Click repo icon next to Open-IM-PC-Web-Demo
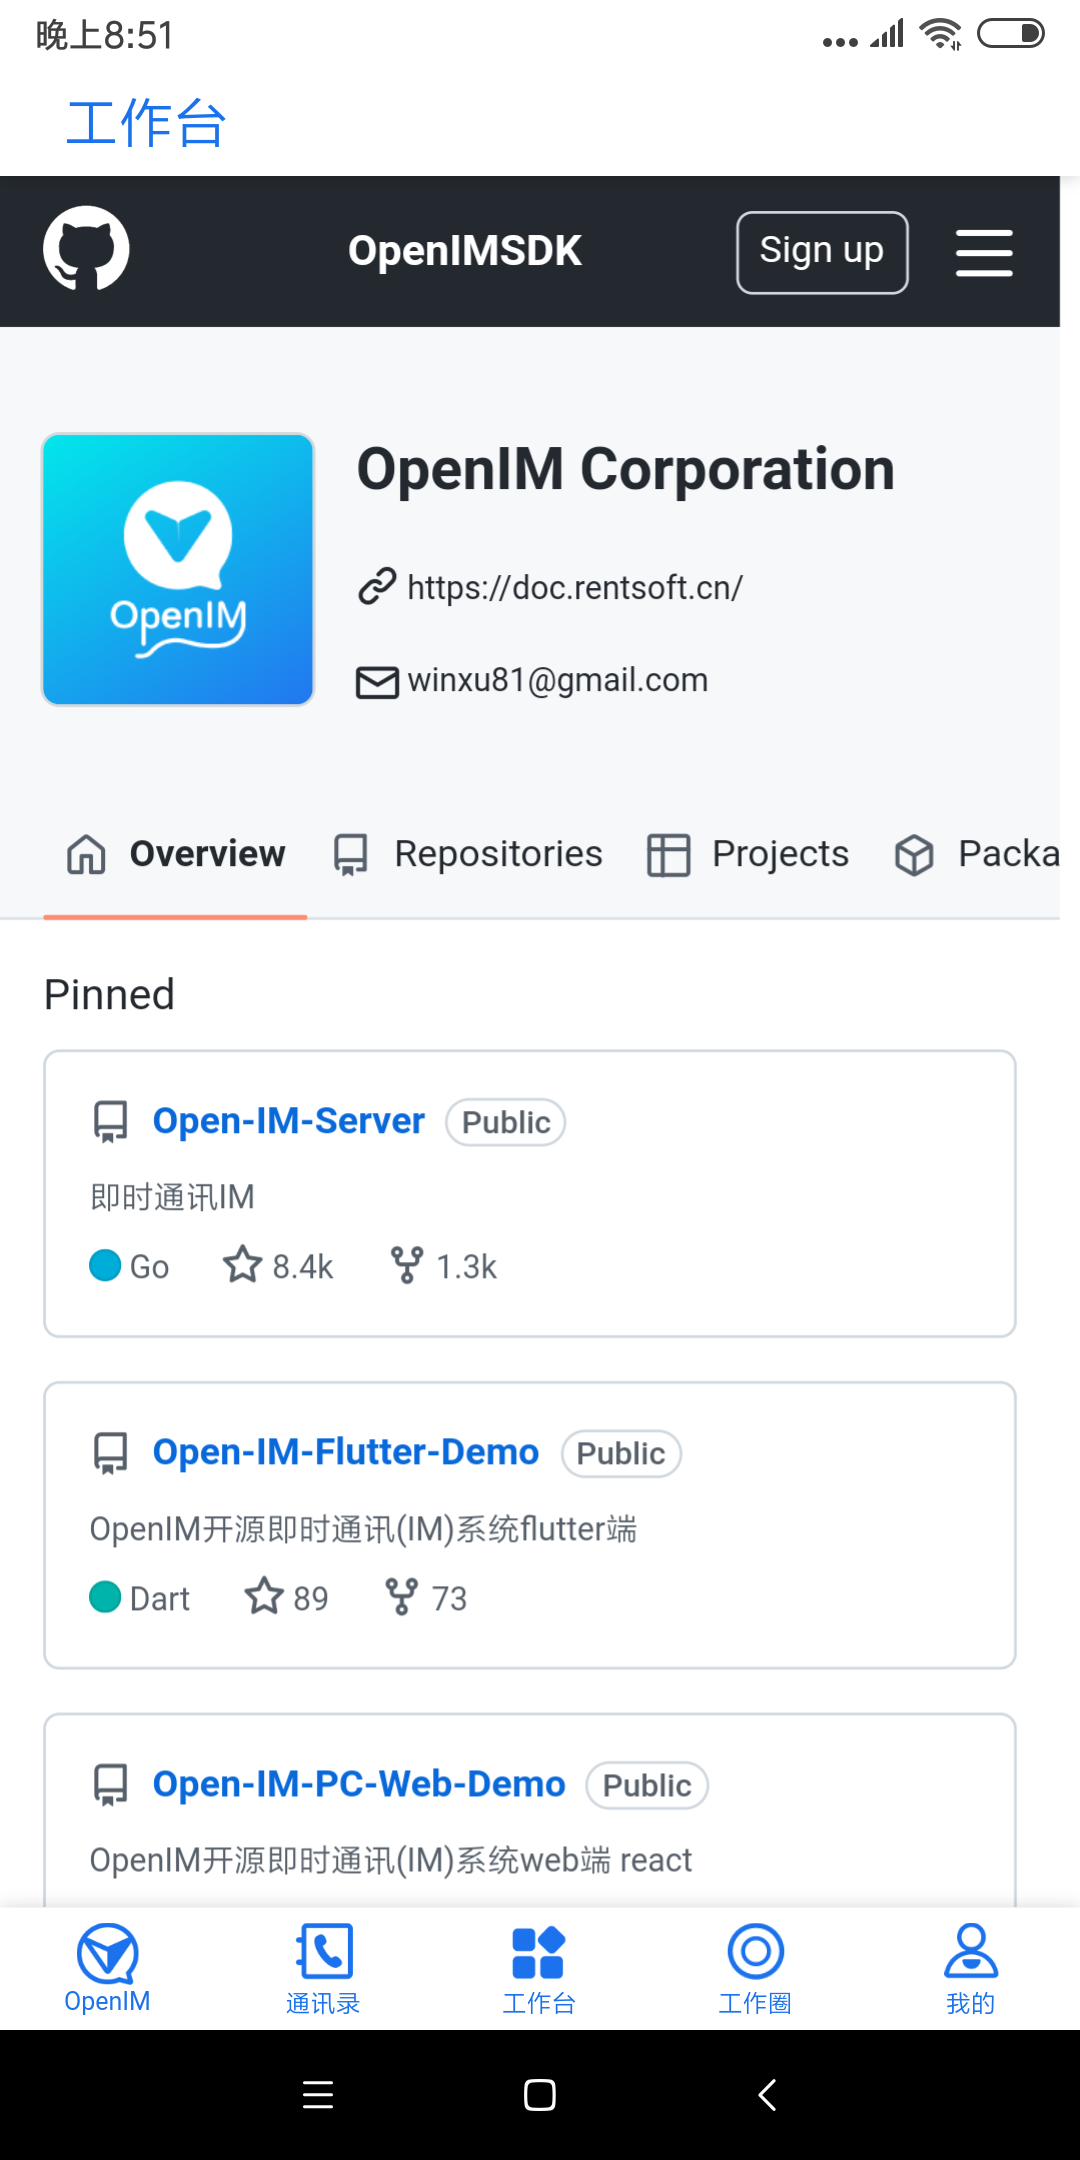Screen dimensions: 1080x2160 pyautogui.click(x=111, y=1785)
